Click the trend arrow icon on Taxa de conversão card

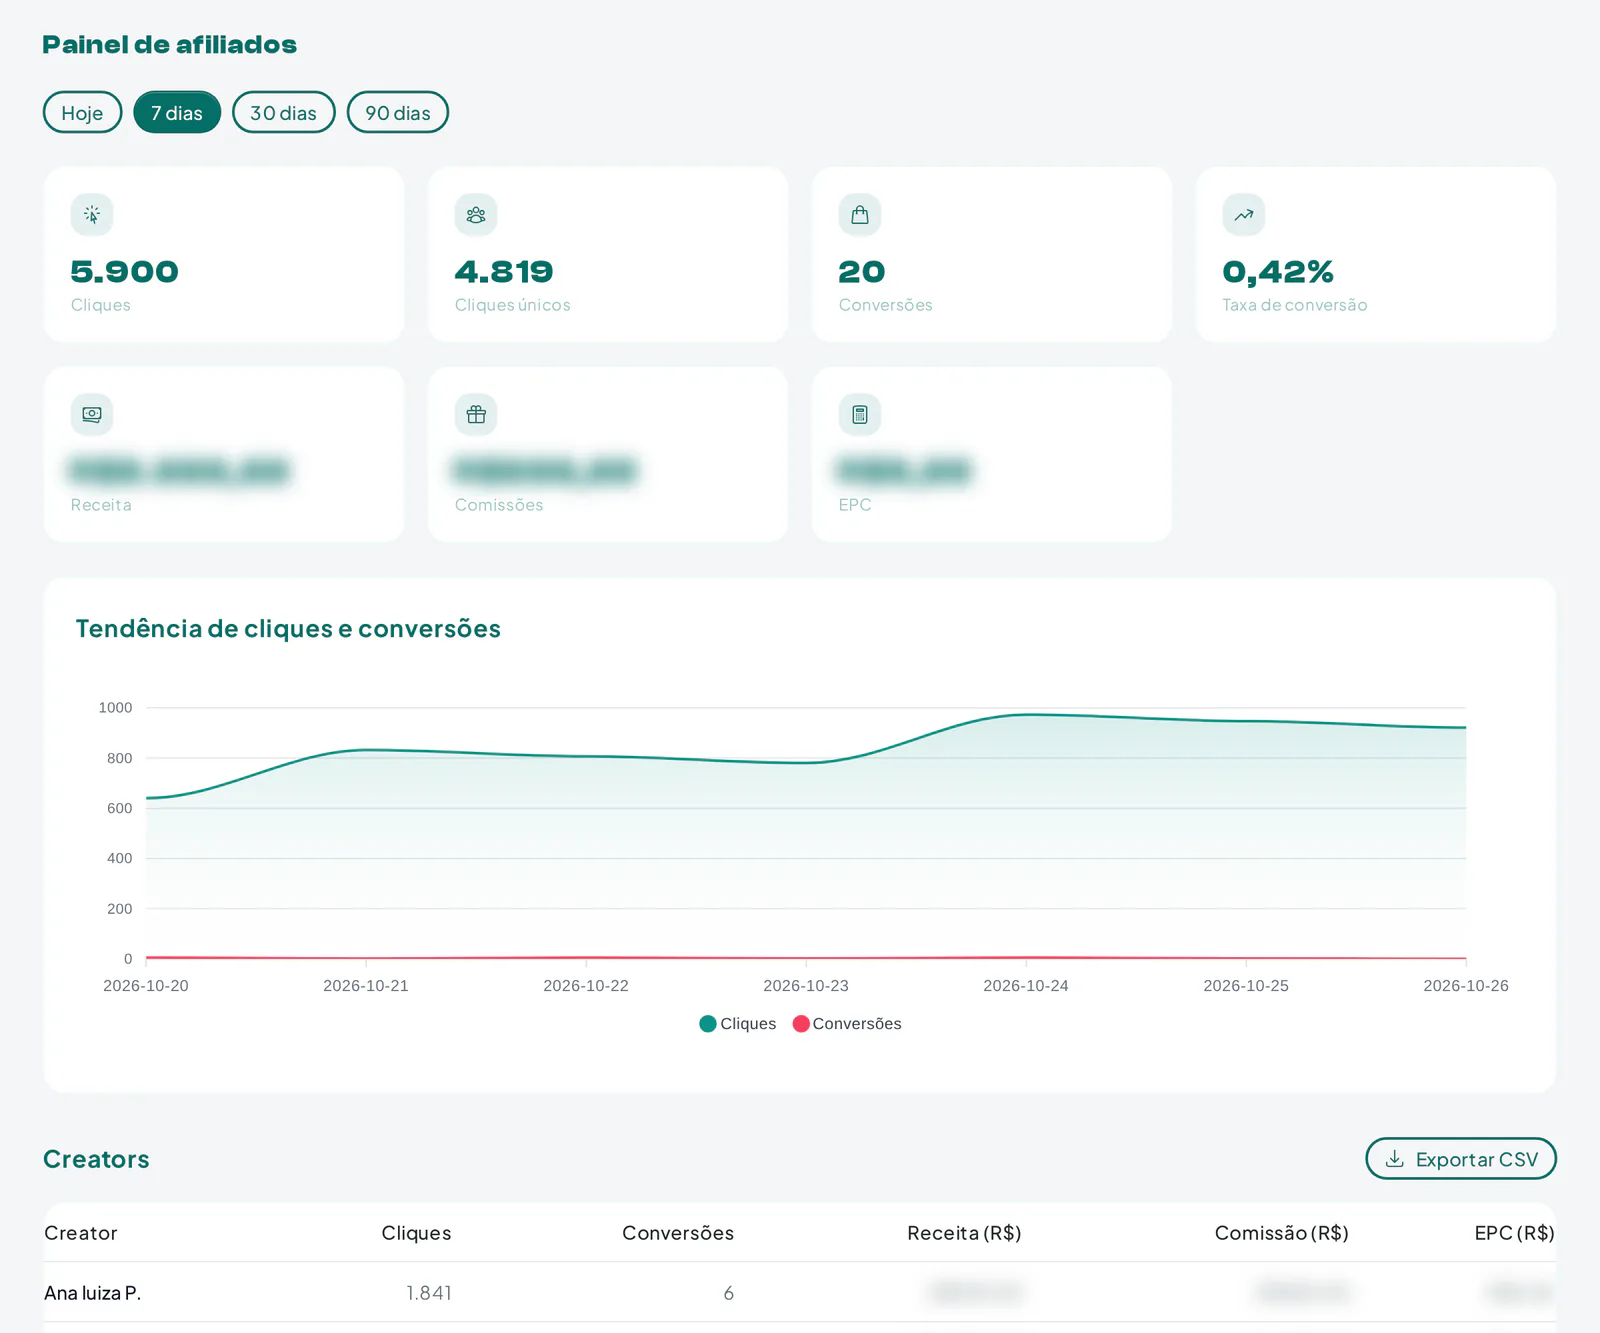pyautogui.click(x=1244, y=215)
